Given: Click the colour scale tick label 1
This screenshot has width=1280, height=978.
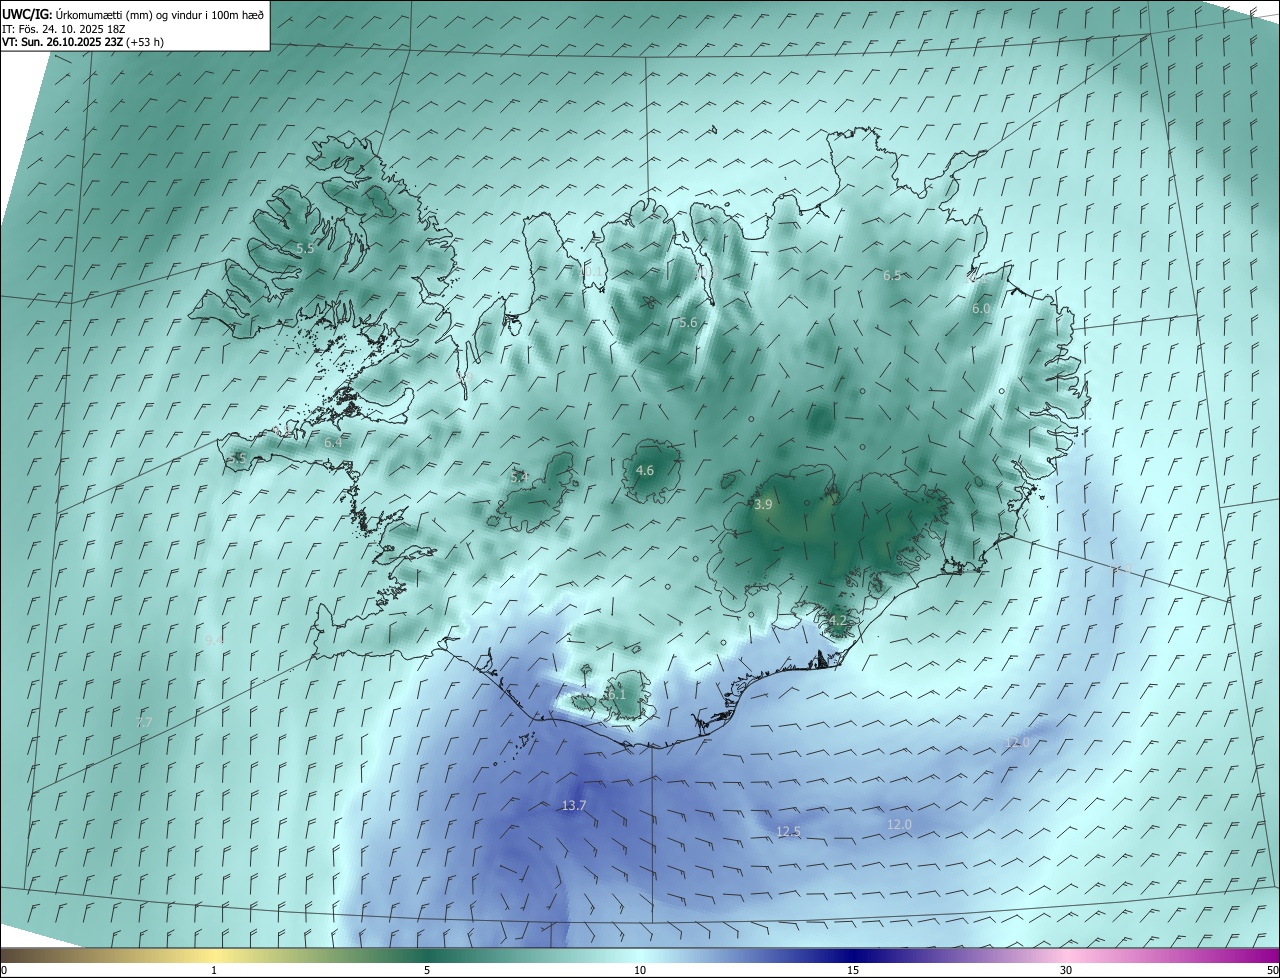Looking at the screenshot, I should click(x=214, y=971).
